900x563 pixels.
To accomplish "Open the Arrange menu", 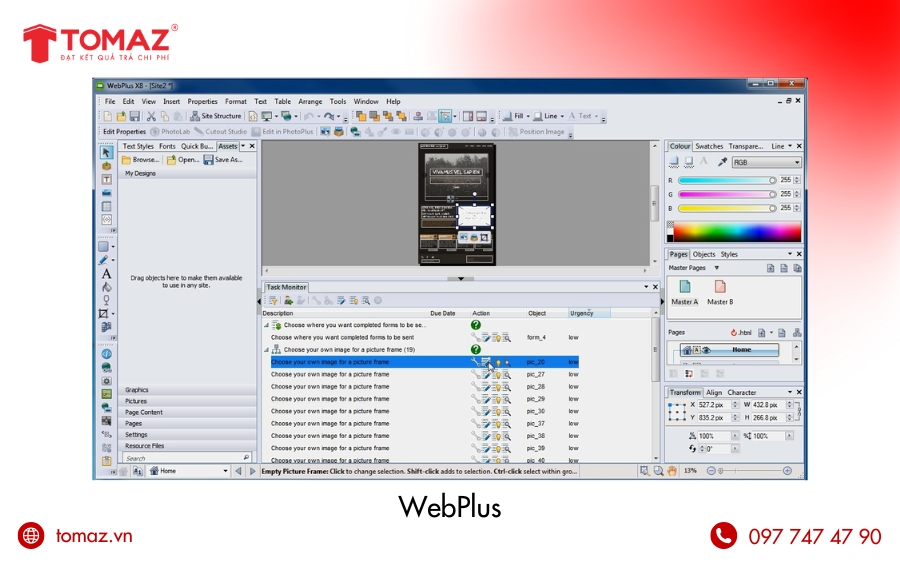I will pos(310,101).
